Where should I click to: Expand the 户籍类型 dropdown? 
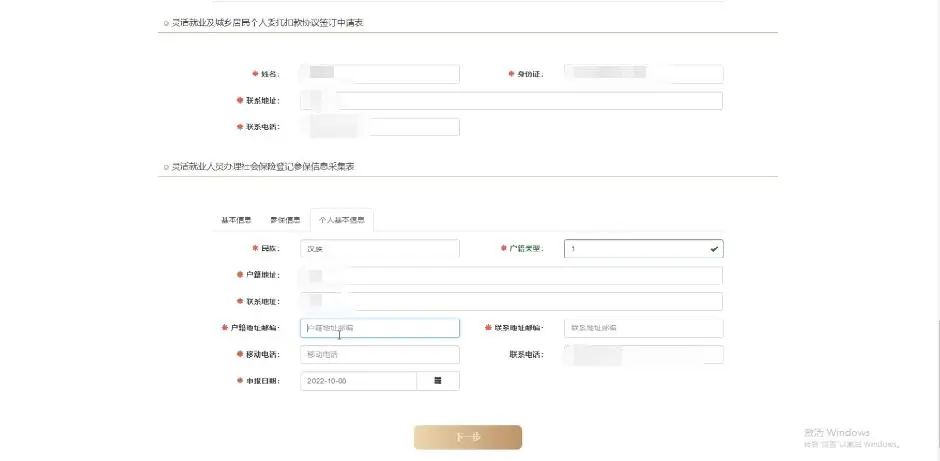(x=643, y=248)
